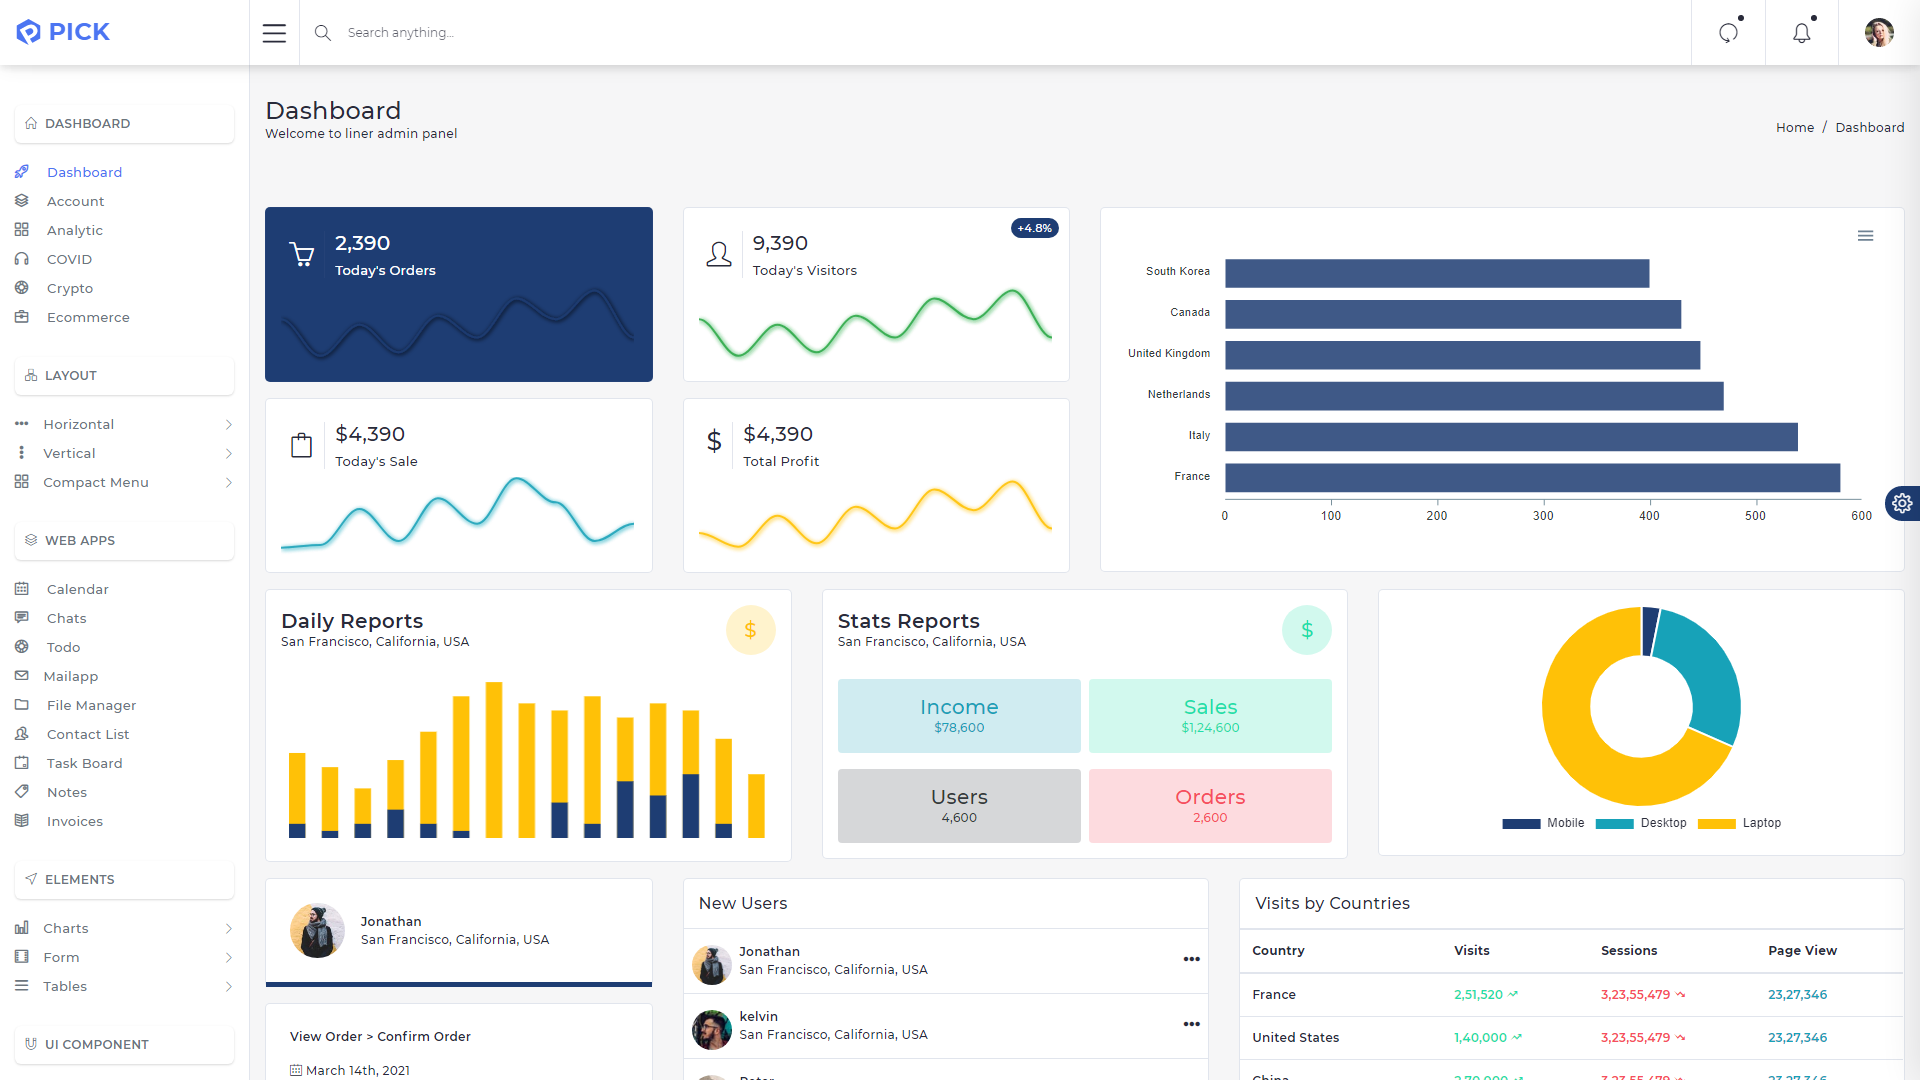Click the United States table row name
Viewport: 1920px width, 1080px height.
click(x=1295, y=1038)
